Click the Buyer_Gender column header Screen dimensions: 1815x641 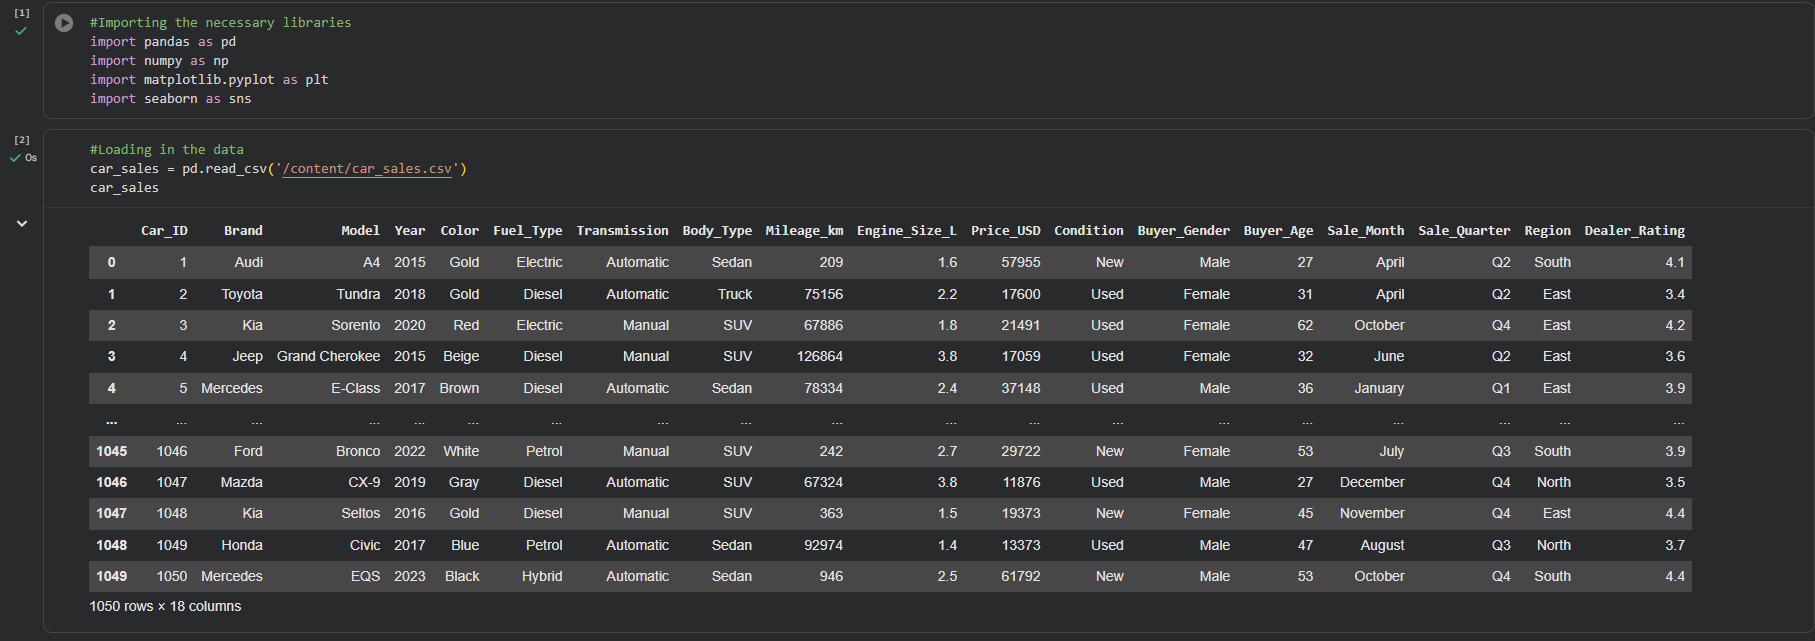pos(1184,231)
